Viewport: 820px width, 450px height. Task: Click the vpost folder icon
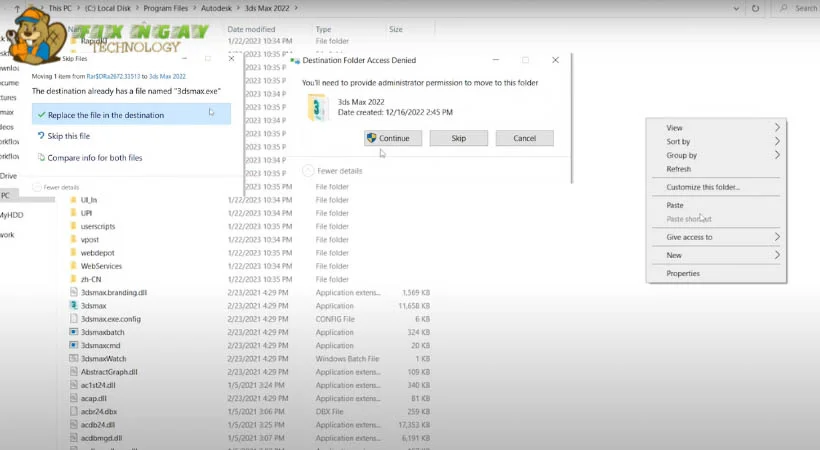tap(73, 239)
